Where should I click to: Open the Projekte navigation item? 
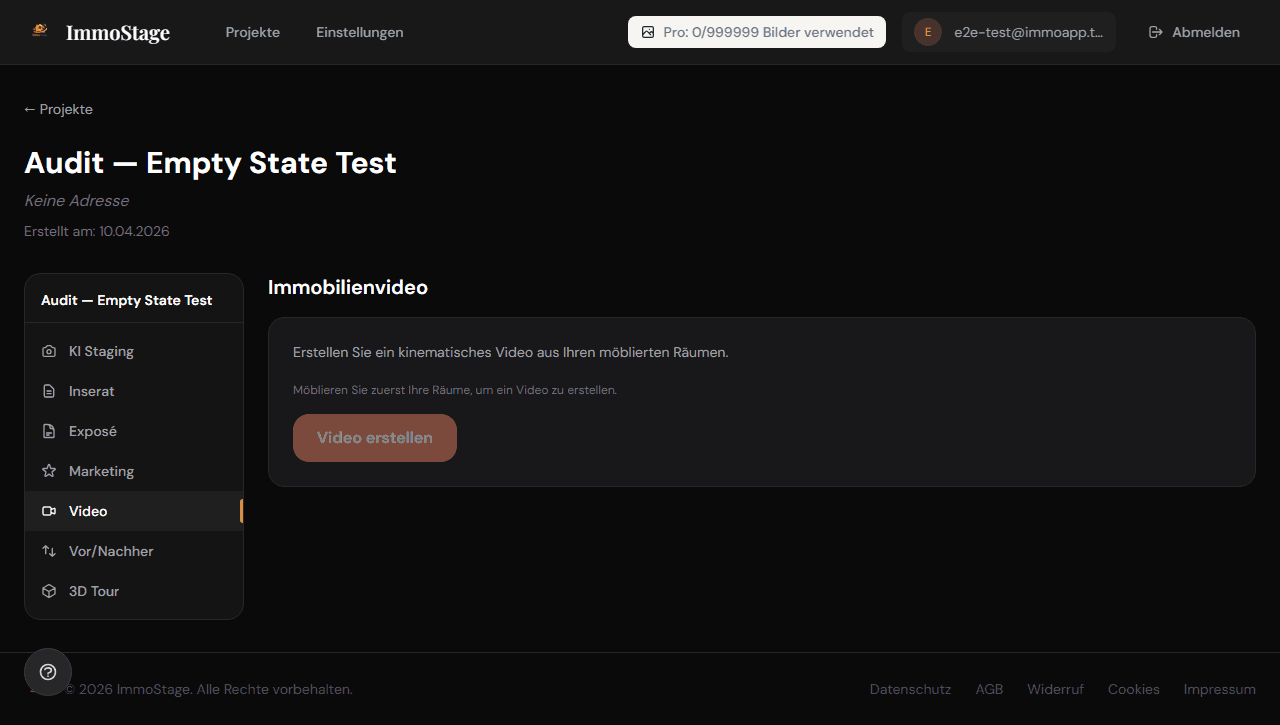[x=252, y=32]
